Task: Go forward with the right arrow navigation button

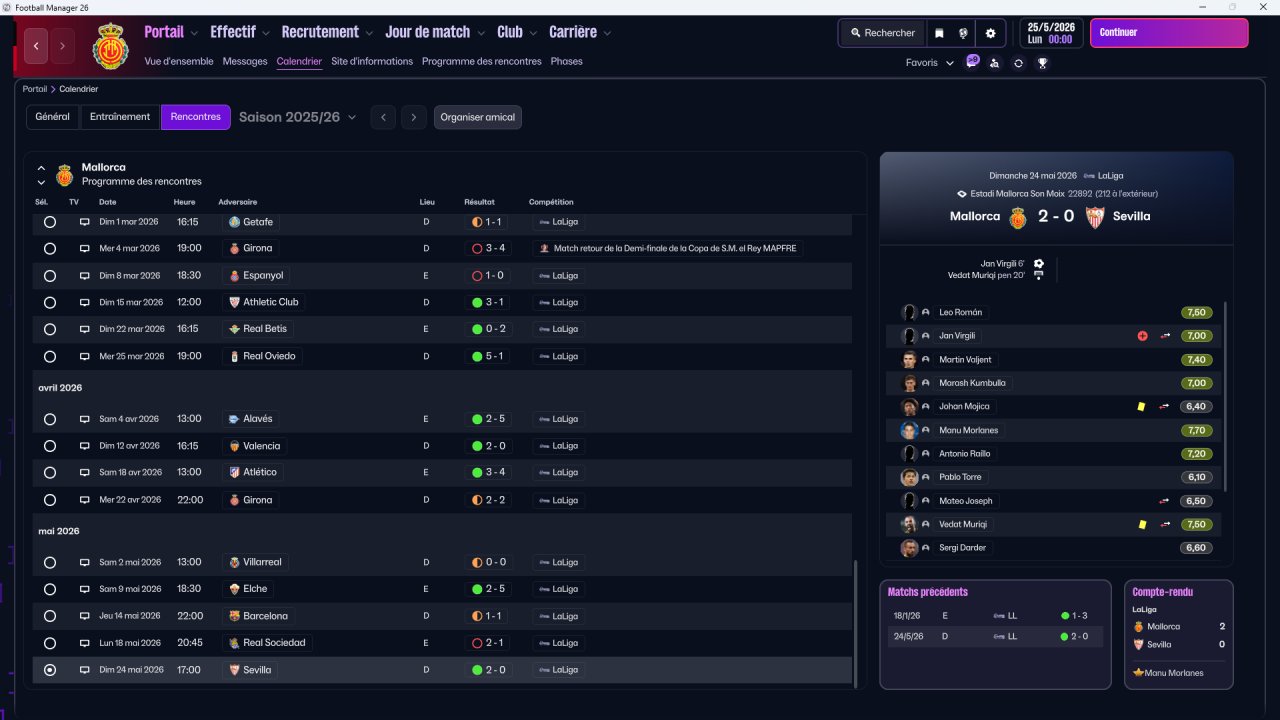Action: point(62,46)
